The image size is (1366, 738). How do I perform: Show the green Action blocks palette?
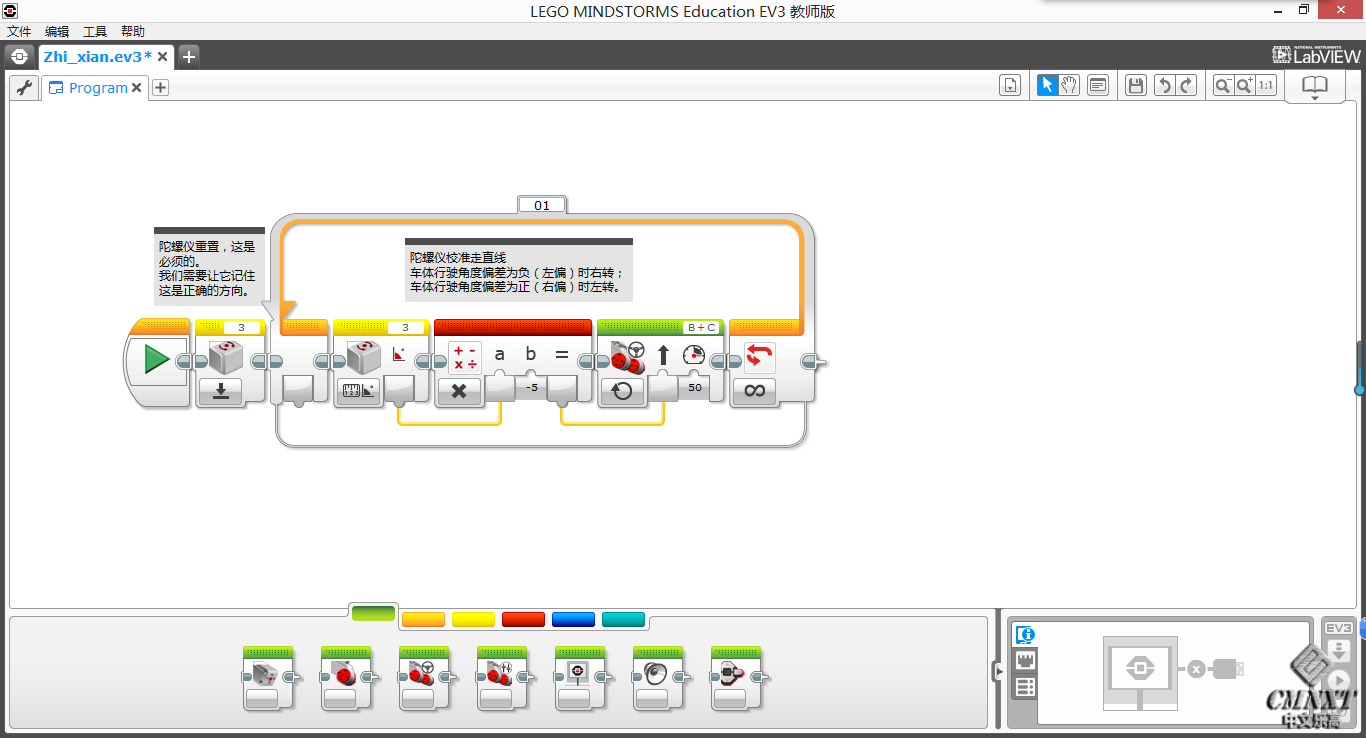tap(374, 612)
